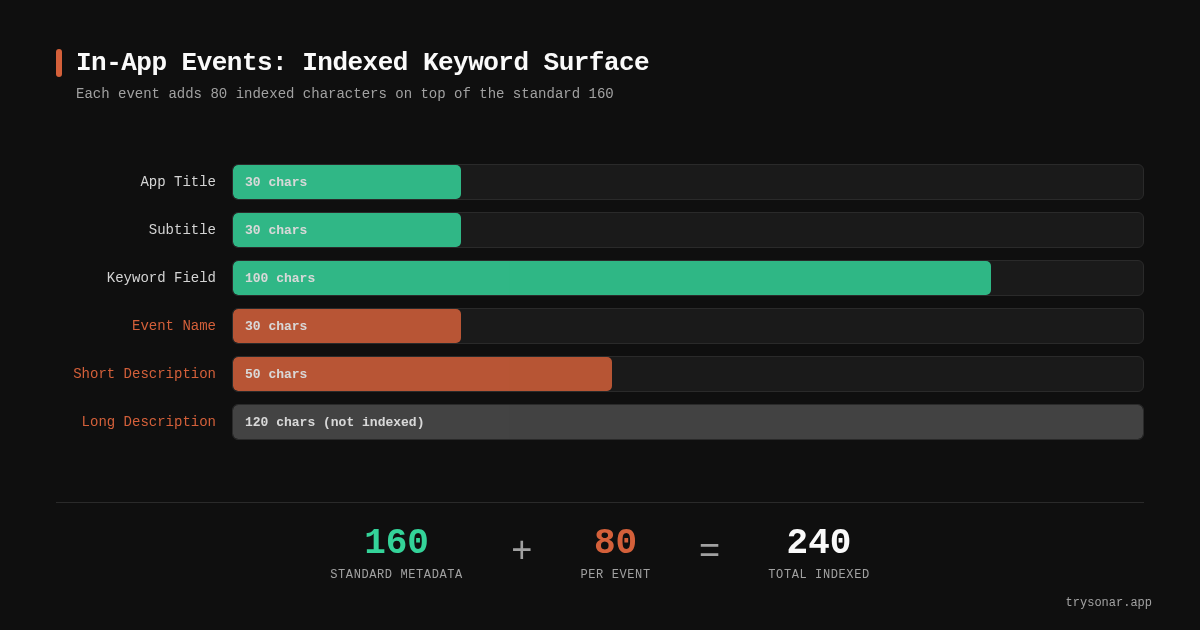Image resolution: width=1200 pixels, height=630 pixels.
Task: Click the plus sign between 160 and 80
Action: [522, 550]
